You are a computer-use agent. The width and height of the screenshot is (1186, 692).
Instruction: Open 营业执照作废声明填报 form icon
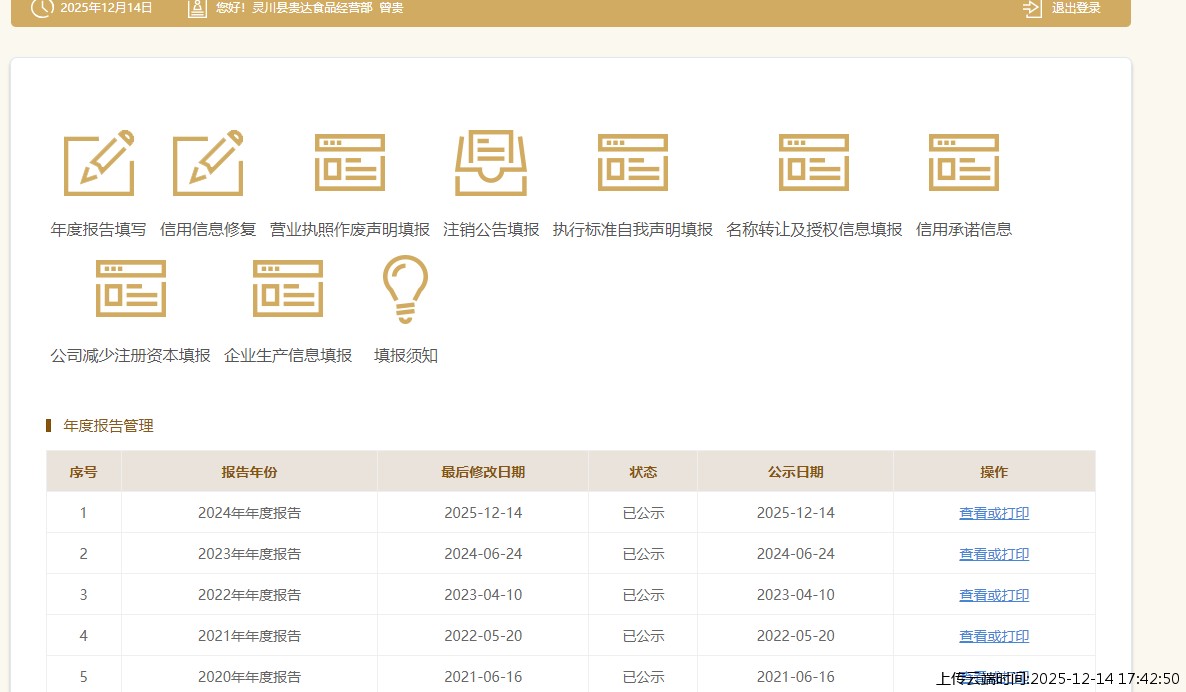tap(350, 163)
